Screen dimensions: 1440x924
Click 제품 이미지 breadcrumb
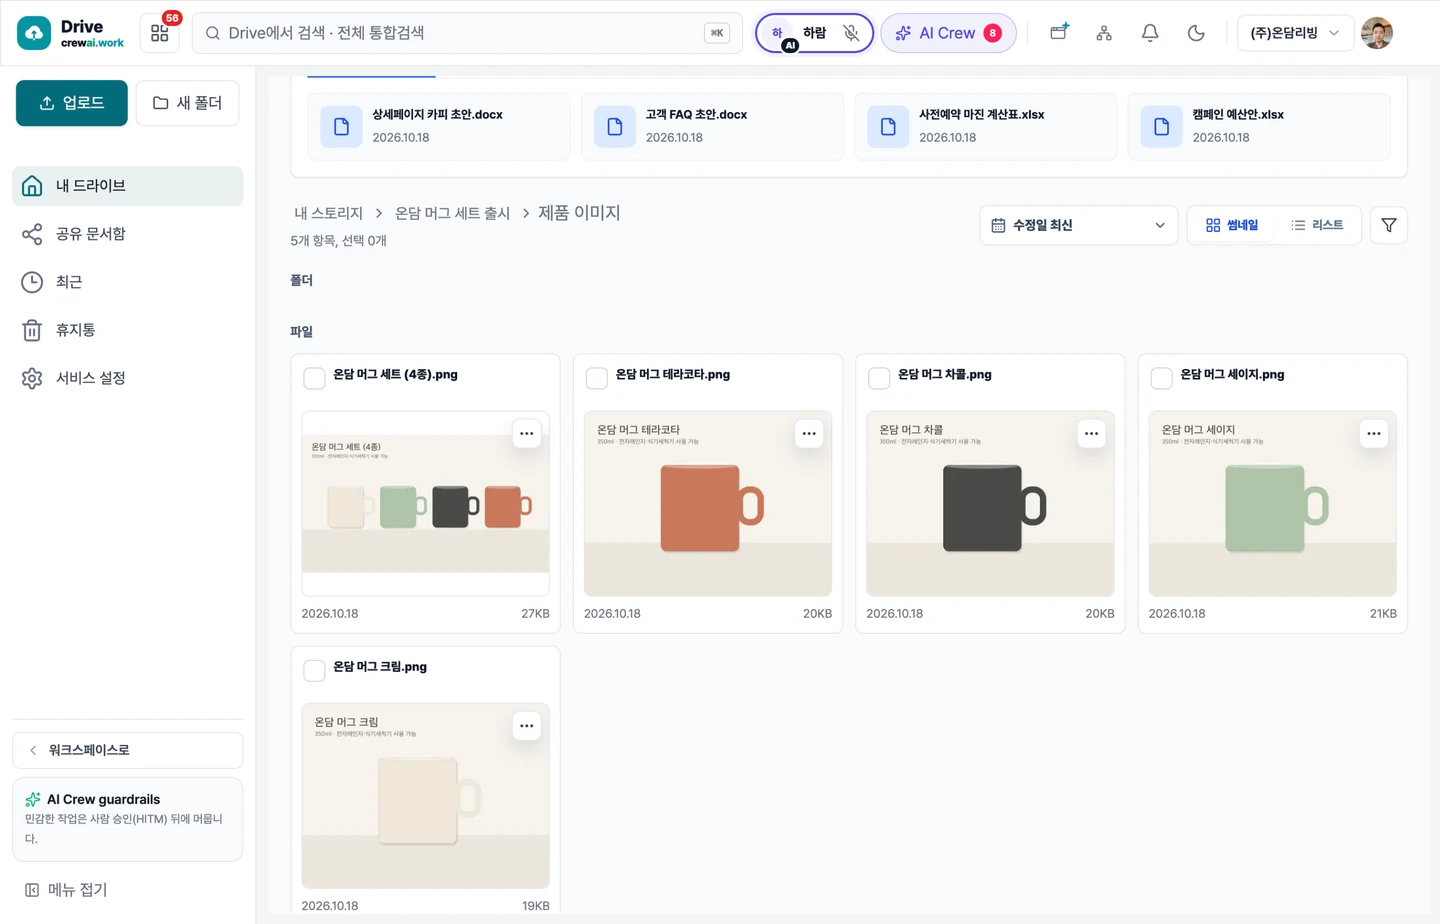(x=579, y=213)
